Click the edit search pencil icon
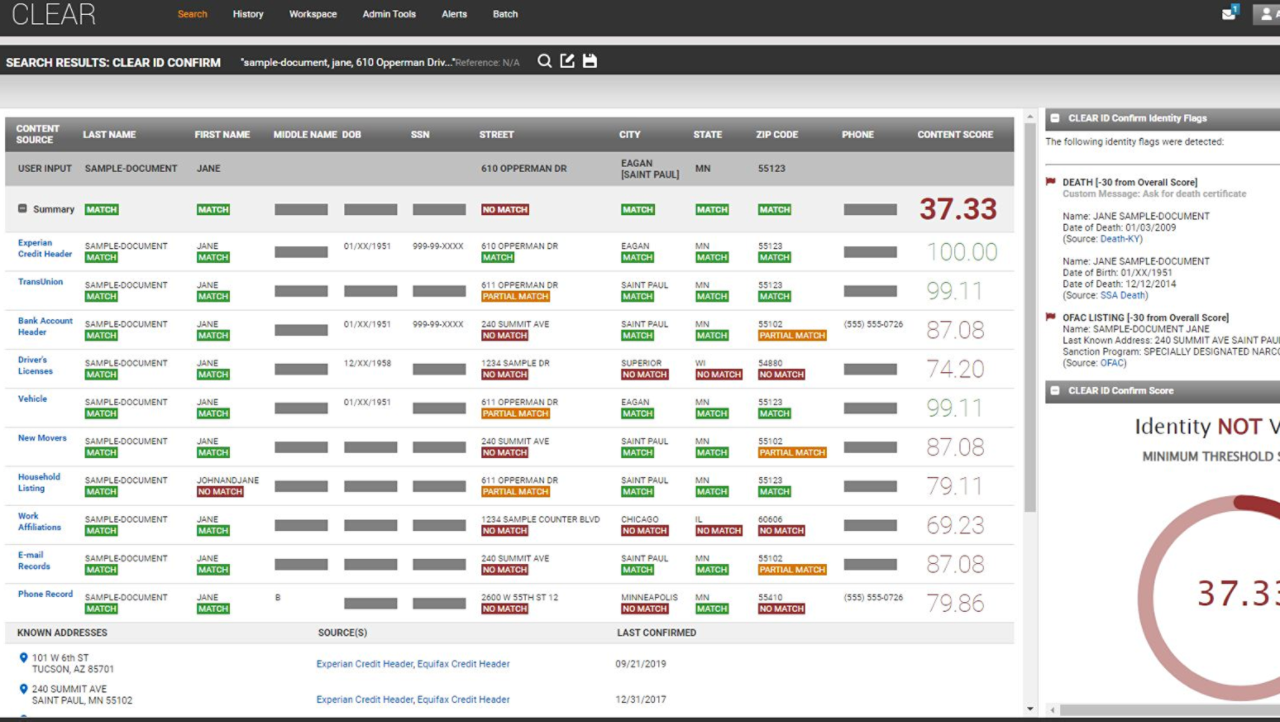The image size is (1280, 722). click(567, 61)
